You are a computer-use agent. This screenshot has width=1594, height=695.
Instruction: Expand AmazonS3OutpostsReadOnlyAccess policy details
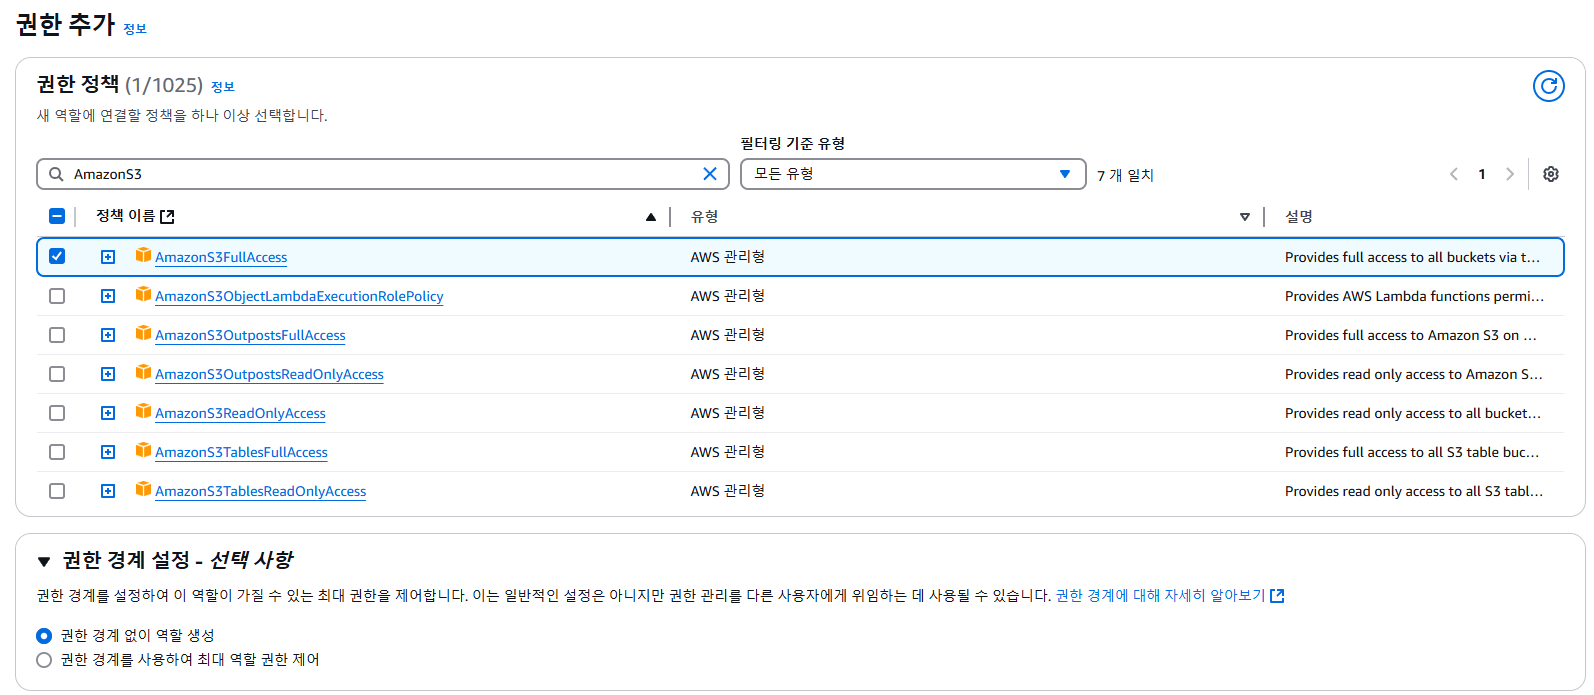click(108, 374)
